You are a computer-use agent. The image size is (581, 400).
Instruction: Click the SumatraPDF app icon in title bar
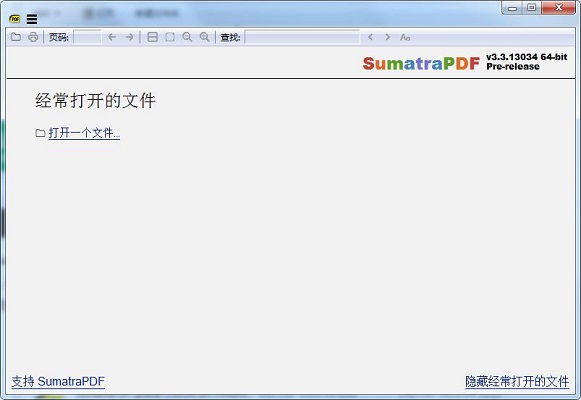coord(15,19)
